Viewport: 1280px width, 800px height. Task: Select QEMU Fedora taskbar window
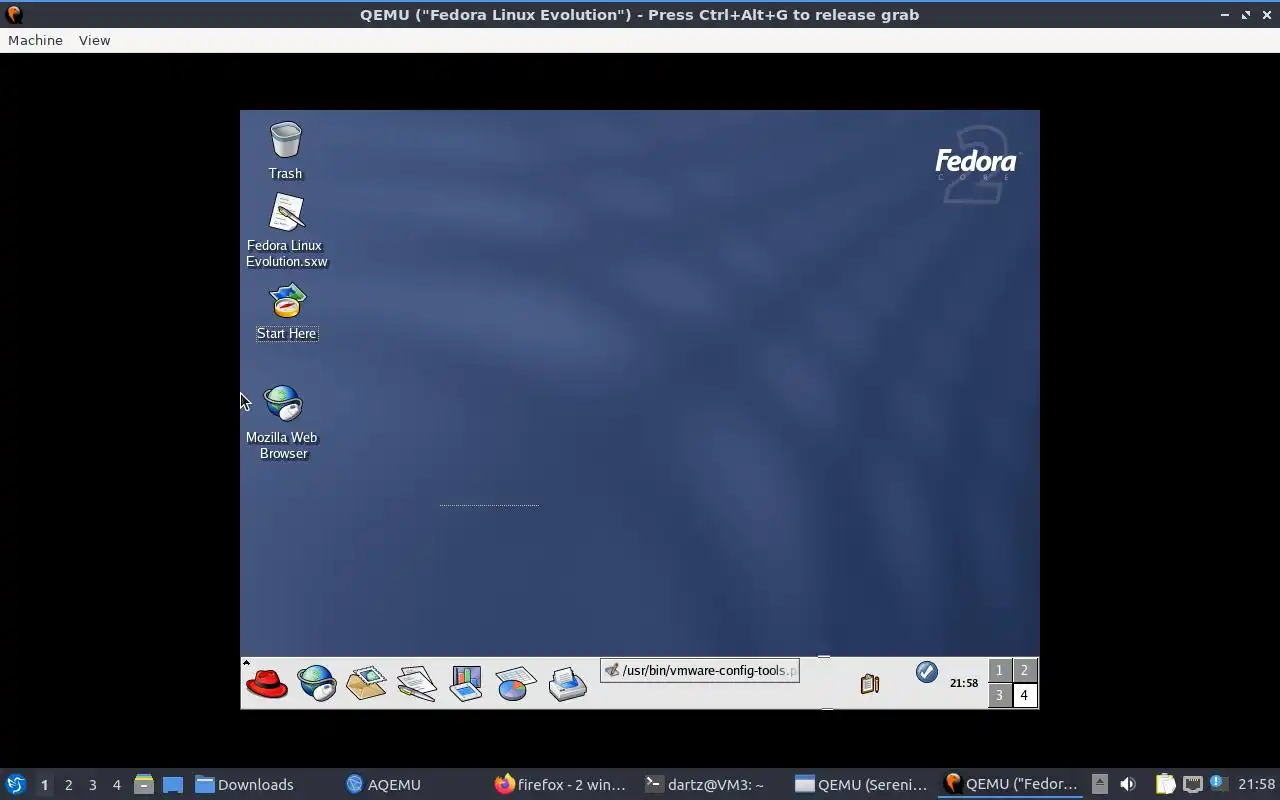[1011, 784]
